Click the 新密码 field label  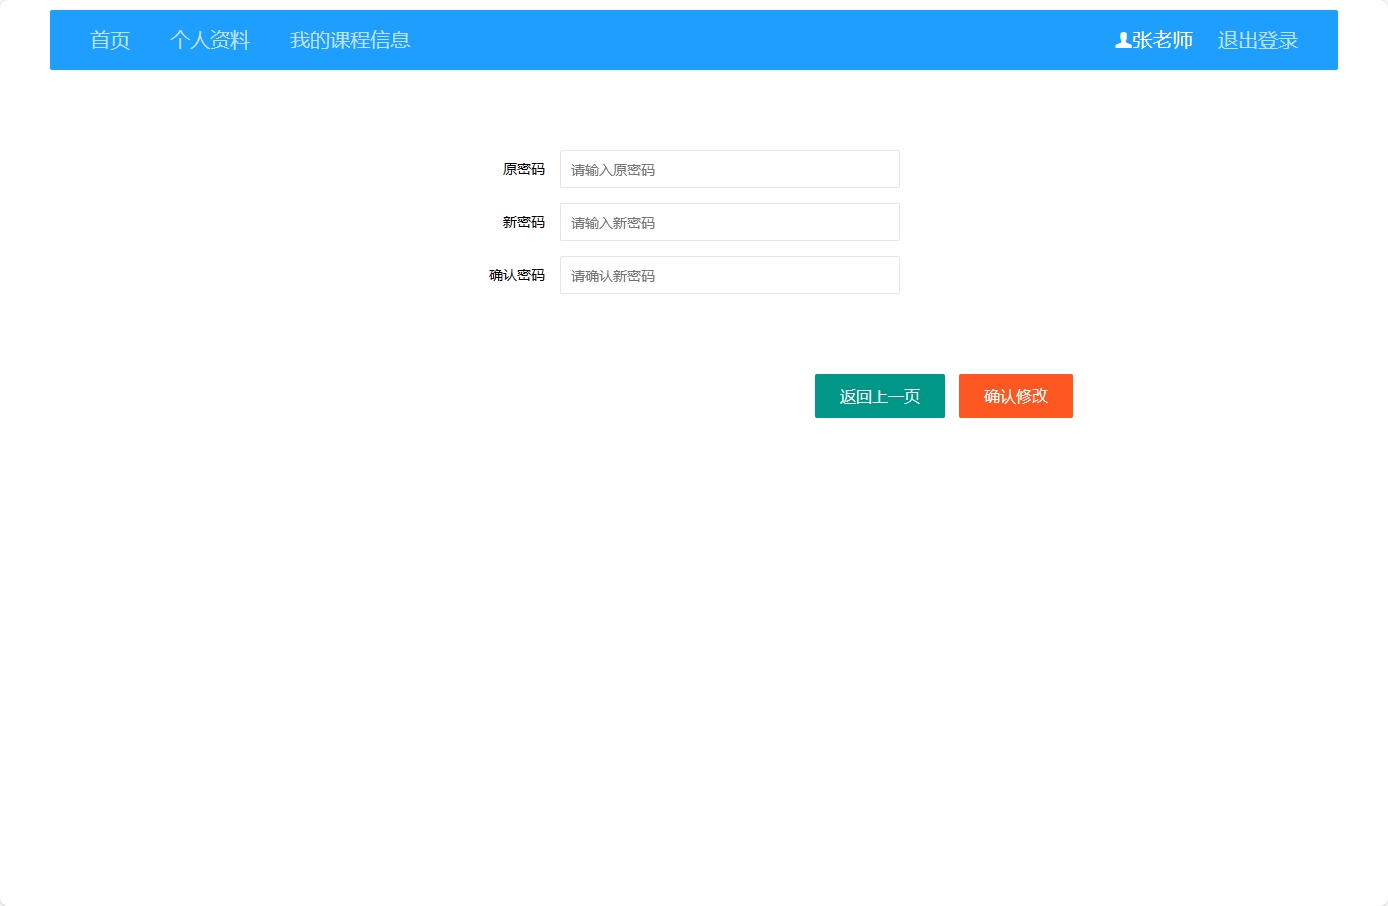[x=524, y=222]
